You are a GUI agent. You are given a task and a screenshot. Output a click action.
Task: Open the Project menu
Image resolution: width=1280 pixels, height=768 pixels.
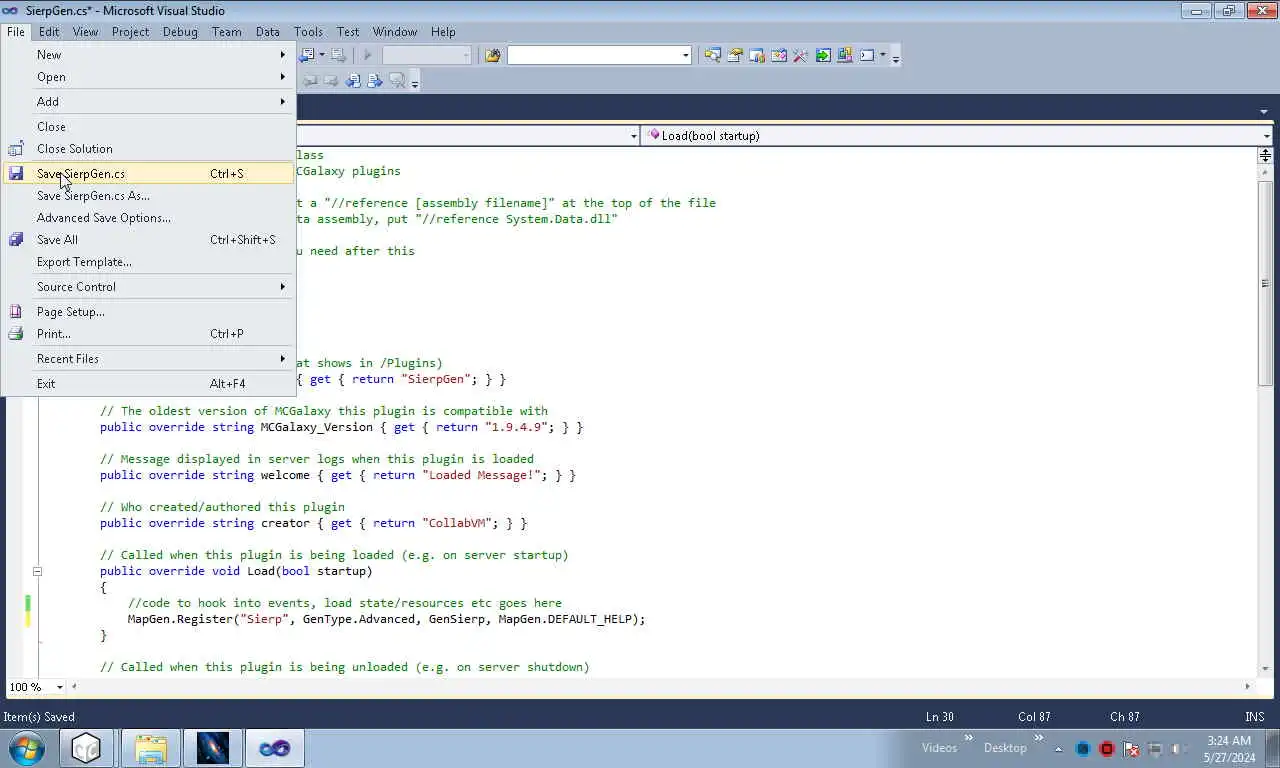[x=130, y=31]
